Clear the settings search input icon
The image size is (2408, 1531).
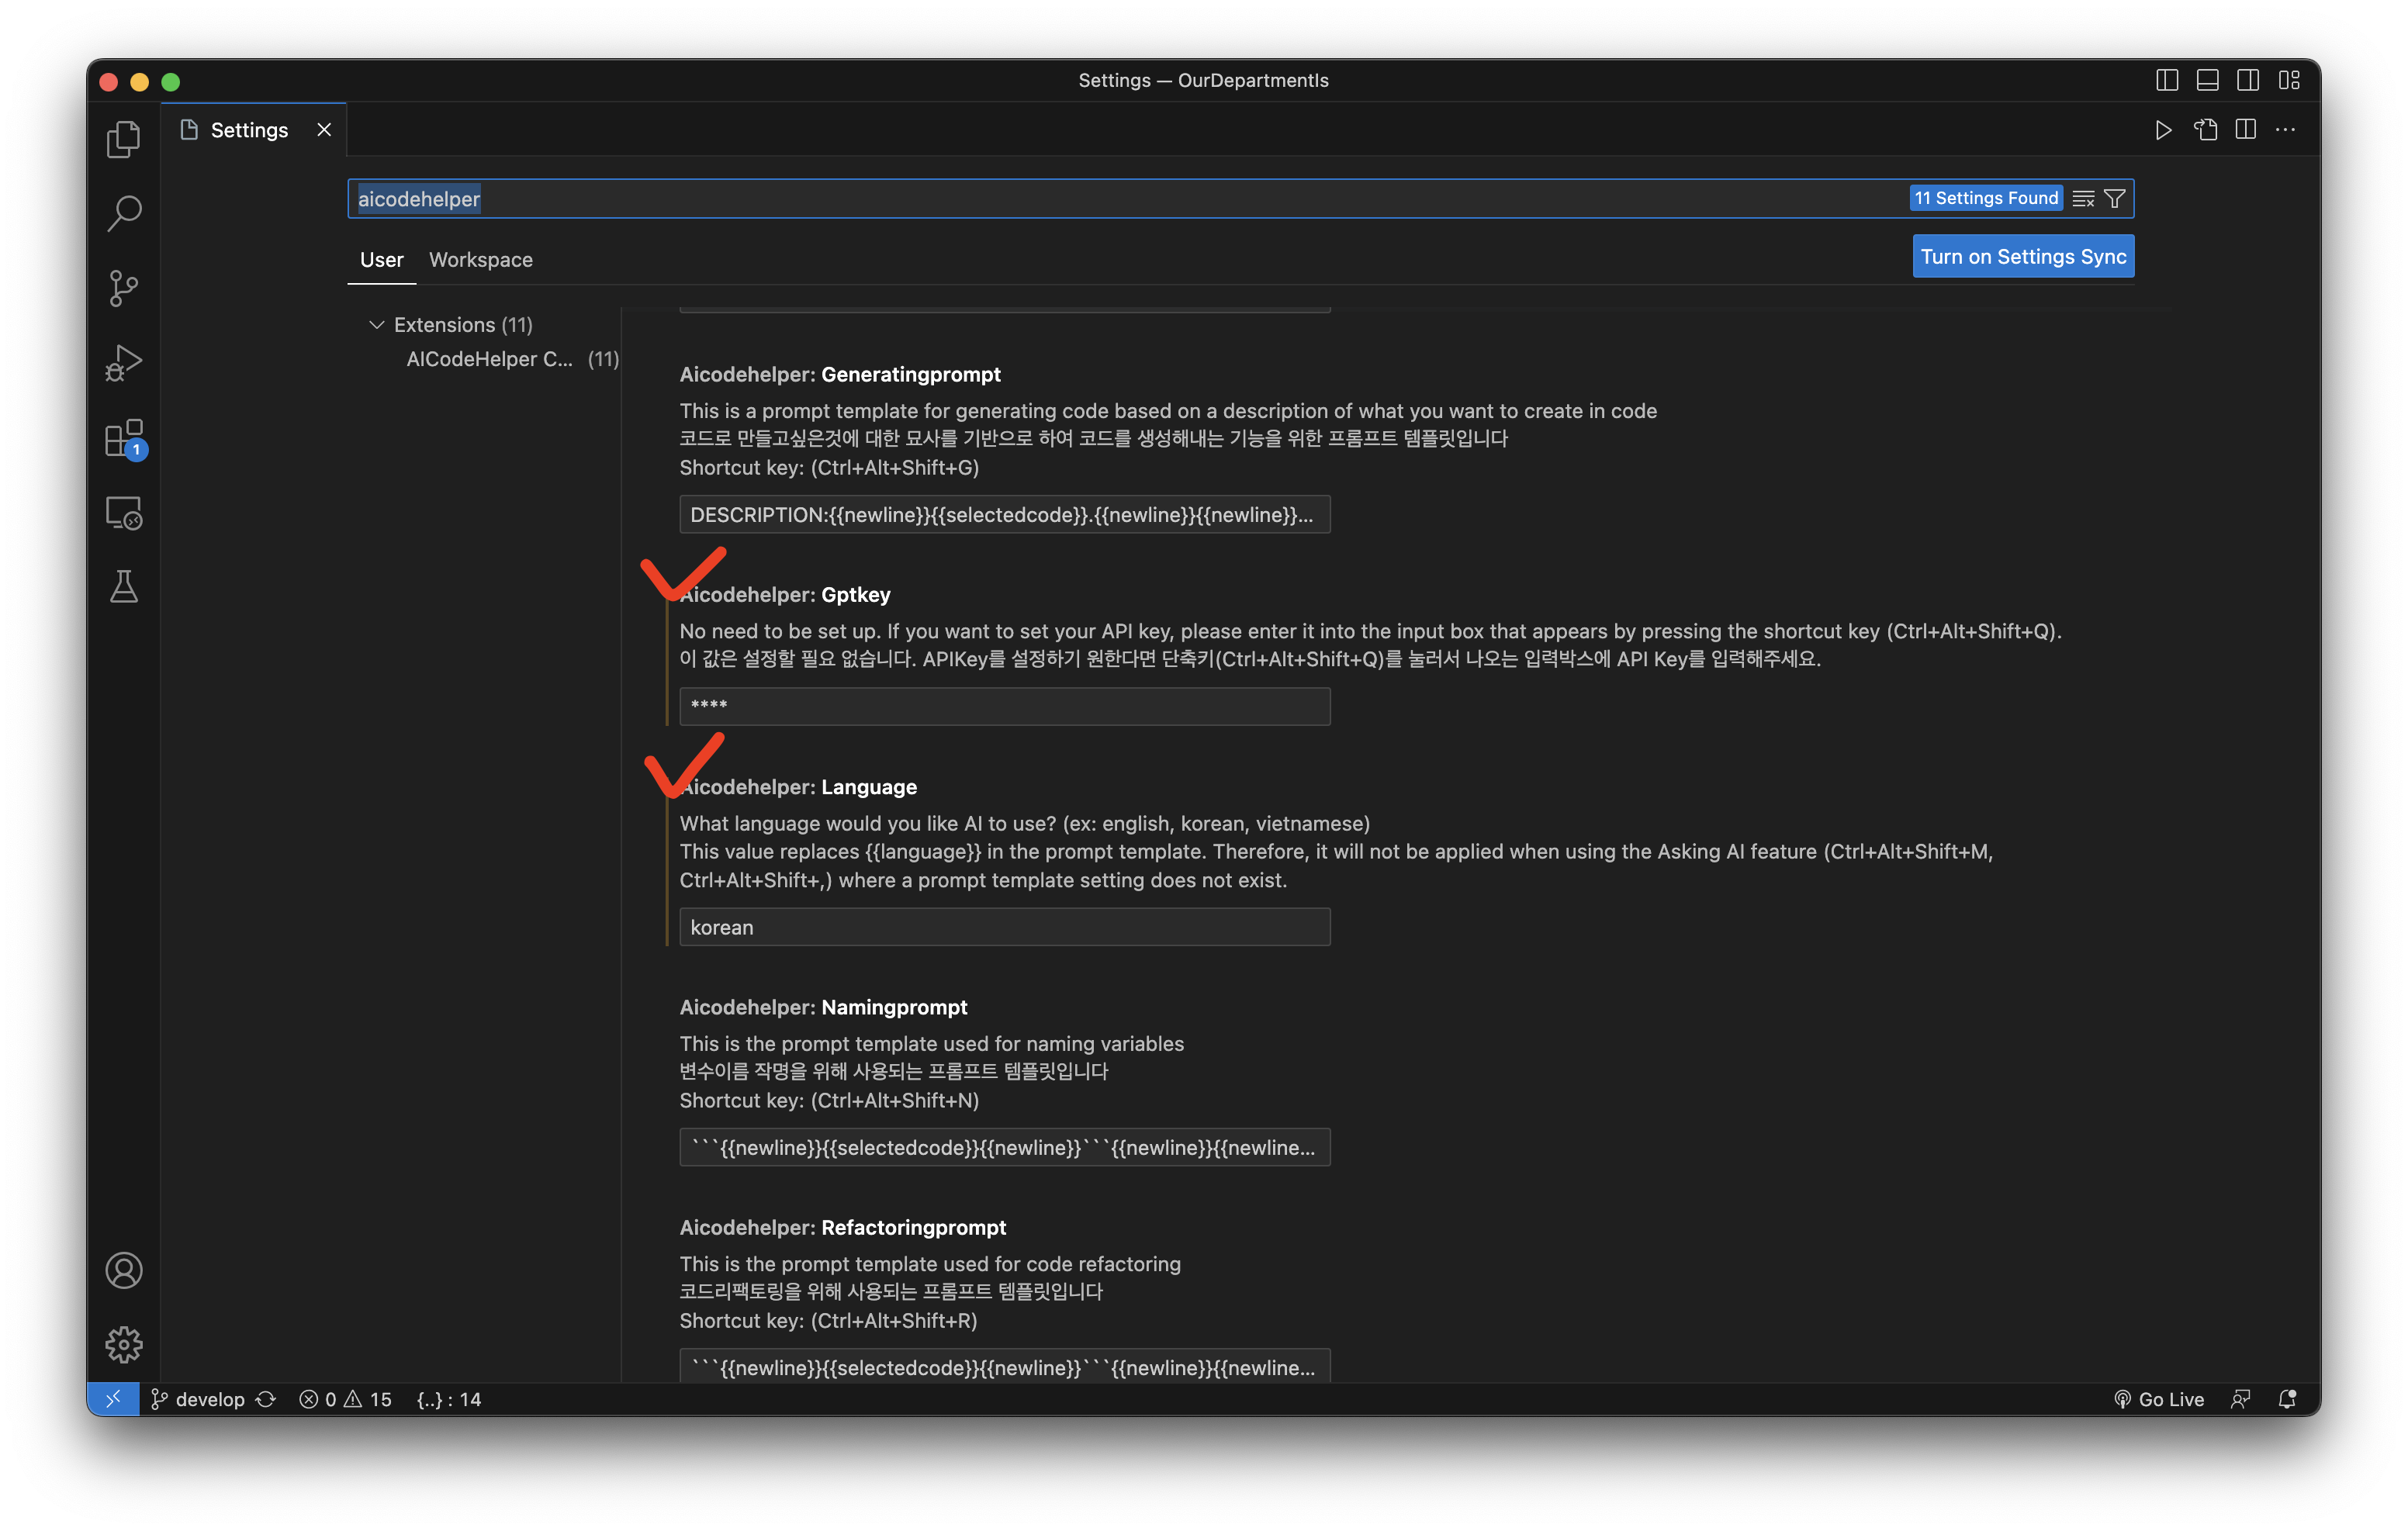click(x=2083, y=199)
